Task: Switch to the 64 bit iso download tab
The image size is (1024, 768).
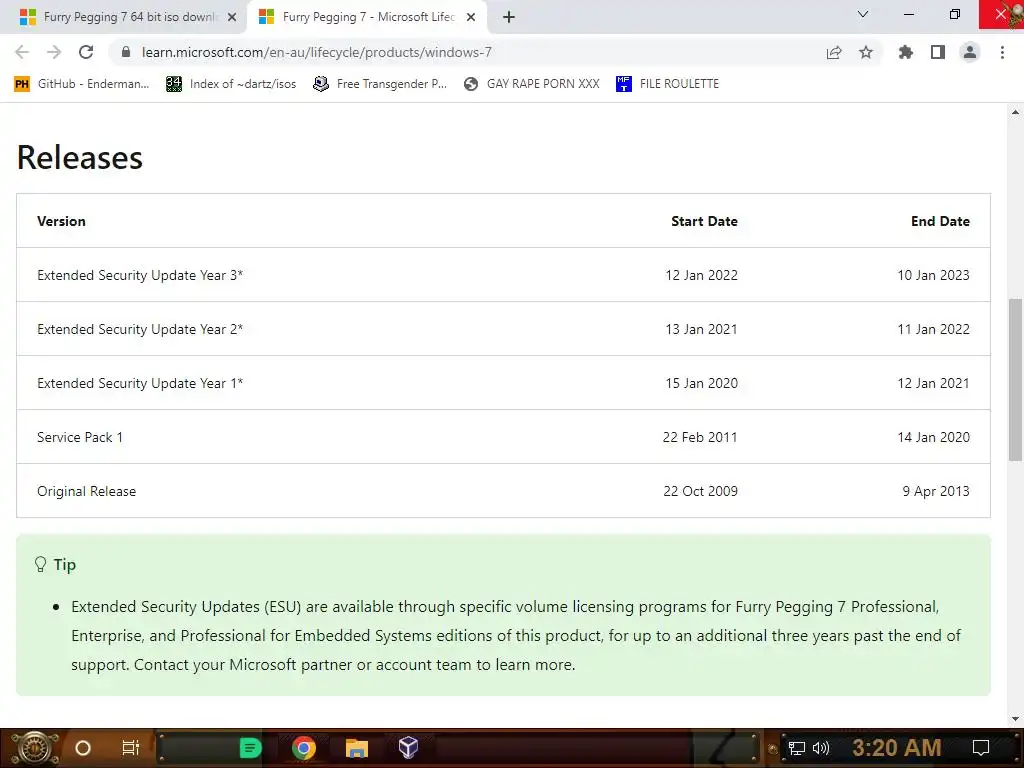Action: coord(128,17)
